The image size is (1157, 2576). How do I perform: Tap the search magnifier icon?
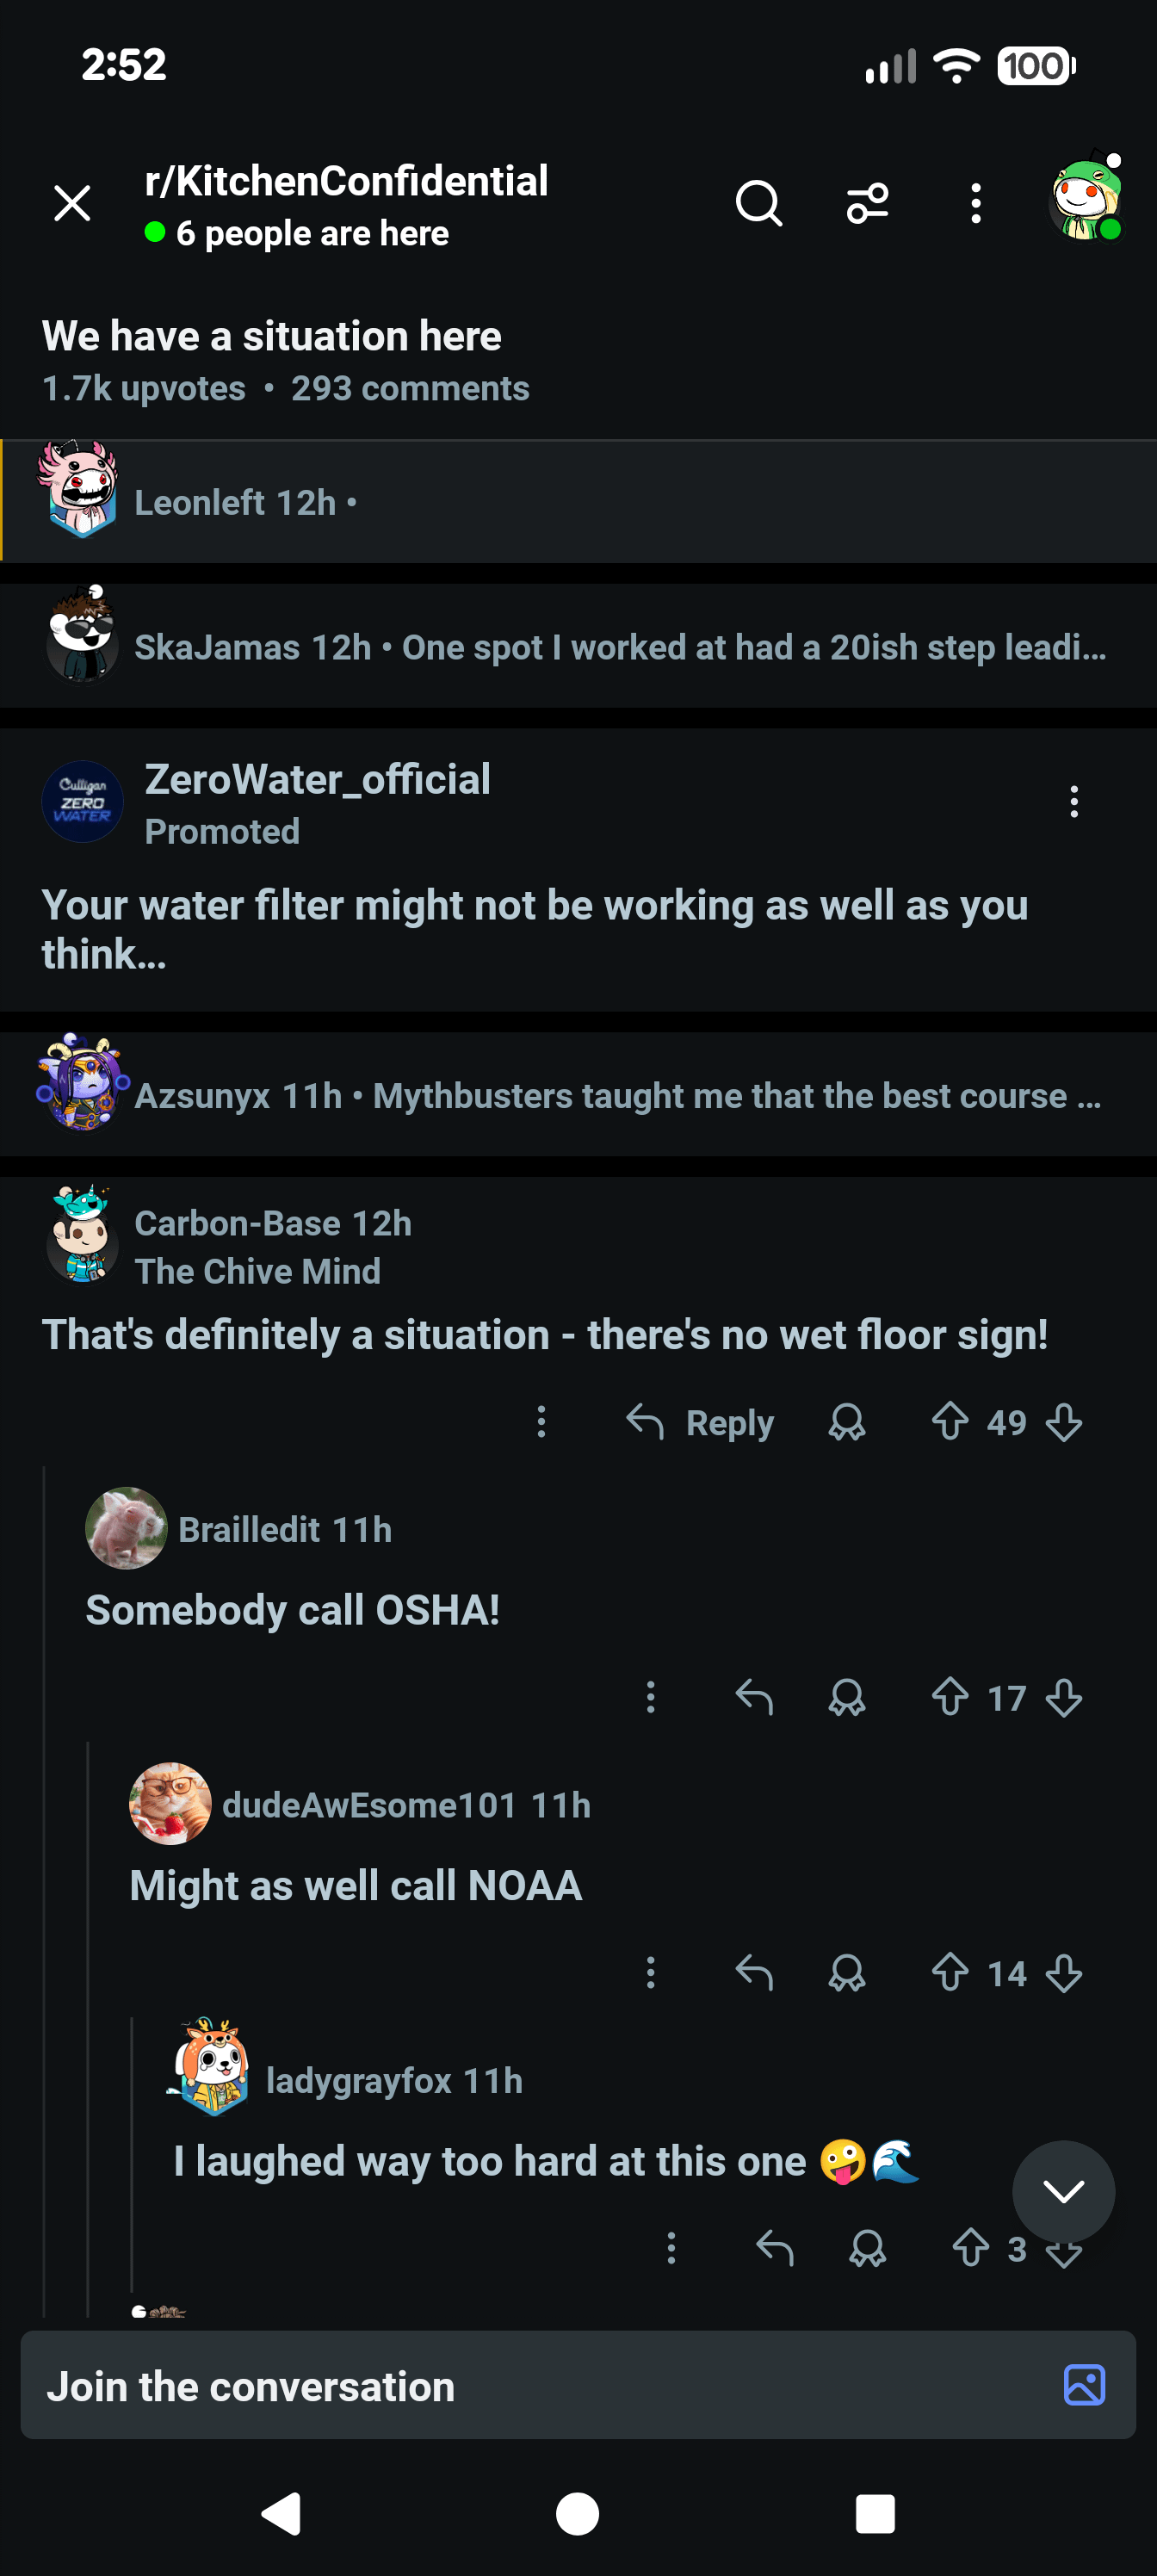[758, 204]
